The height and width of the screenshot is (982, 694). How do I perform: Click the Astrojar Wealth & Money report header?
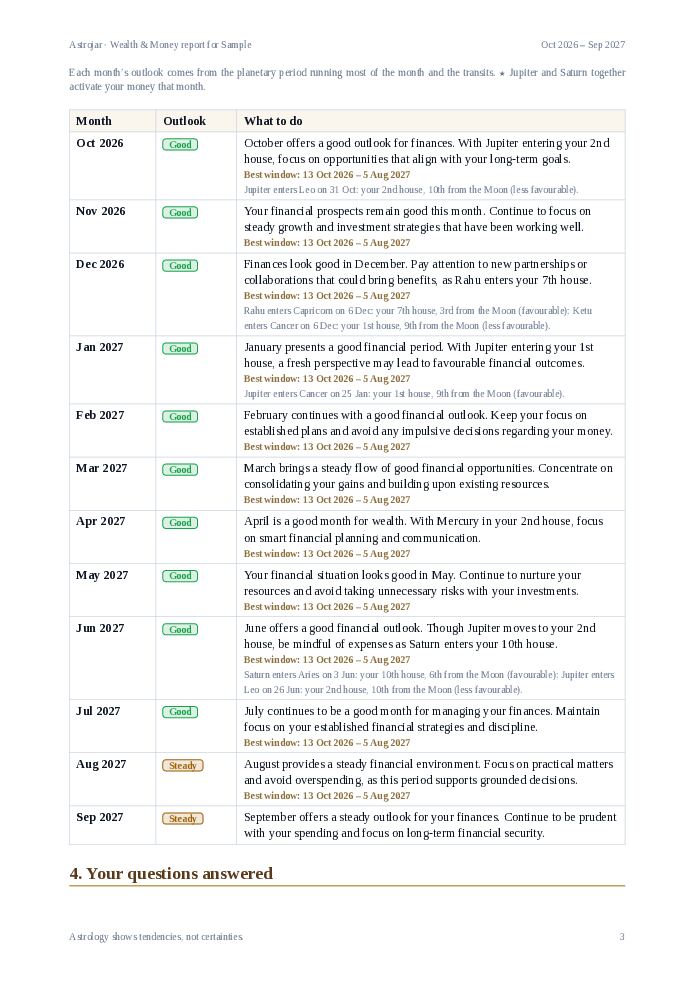(x=160, y=45)
